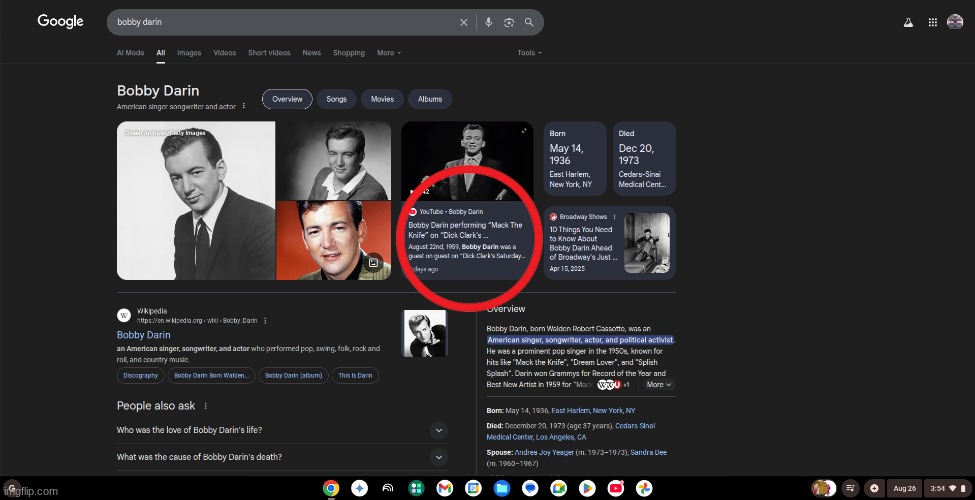Open the ChromeOS launcher button
The image size is (975, 500).
tap(12, 488)
